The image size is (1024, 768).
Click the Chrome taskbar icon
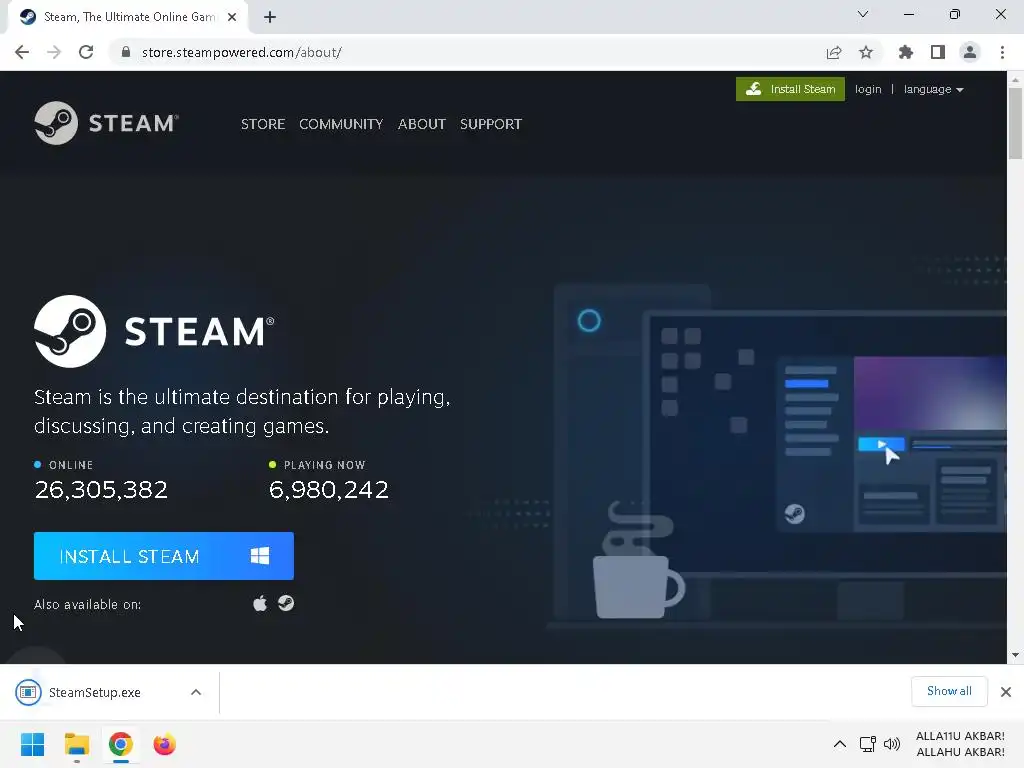point(121,744)
